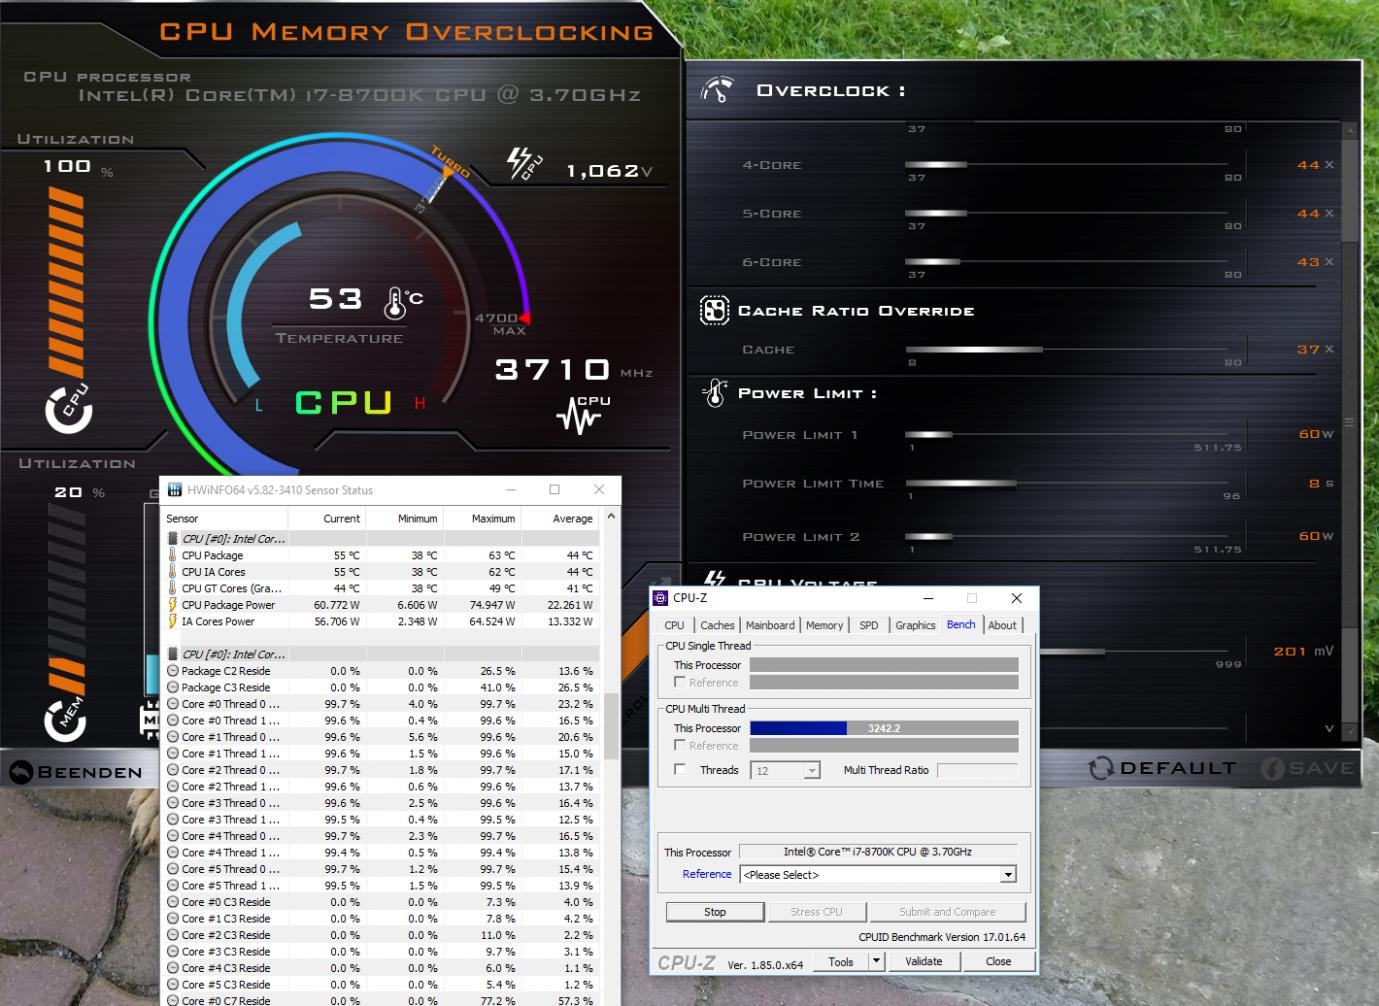Open the Reference processor Please Select dropdown
The height and width of the screenshot is (1006, 1379).
pos(1008,875)
